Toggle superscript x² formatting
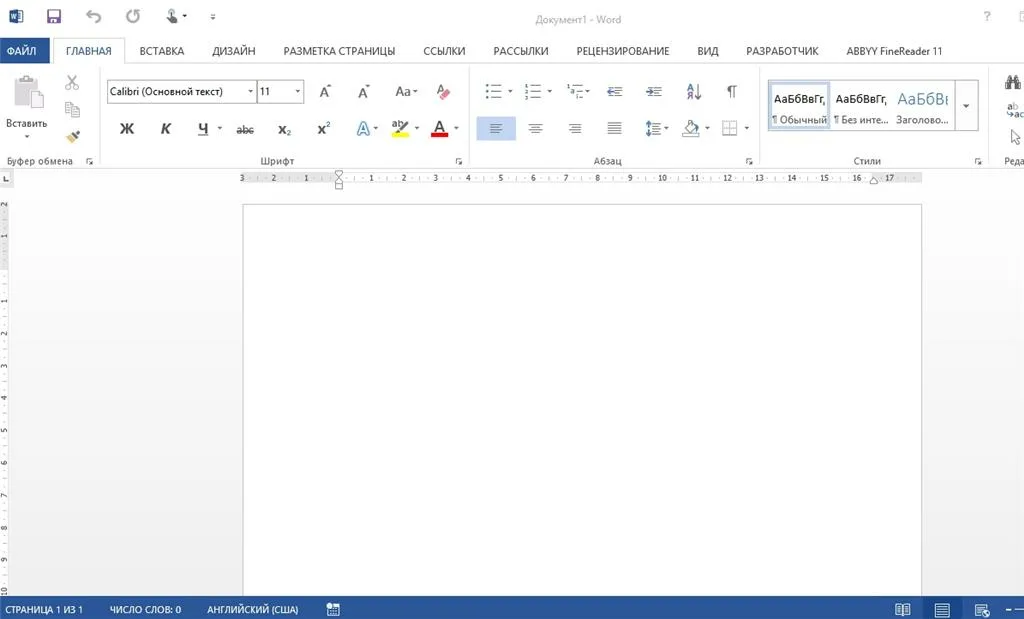Screen dimensions: 1024x619 pos(323,129)
